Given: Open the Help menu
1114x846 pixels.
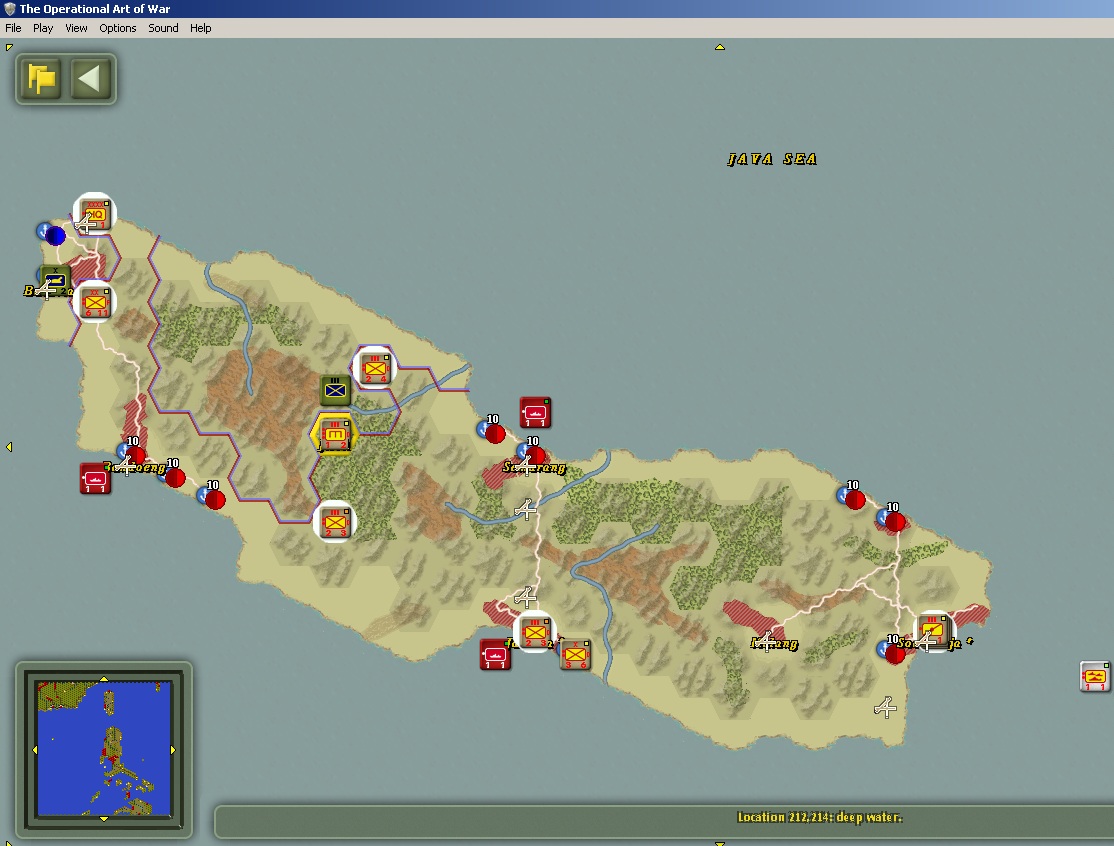Looking at the screenshot, I should coord(200,28).
